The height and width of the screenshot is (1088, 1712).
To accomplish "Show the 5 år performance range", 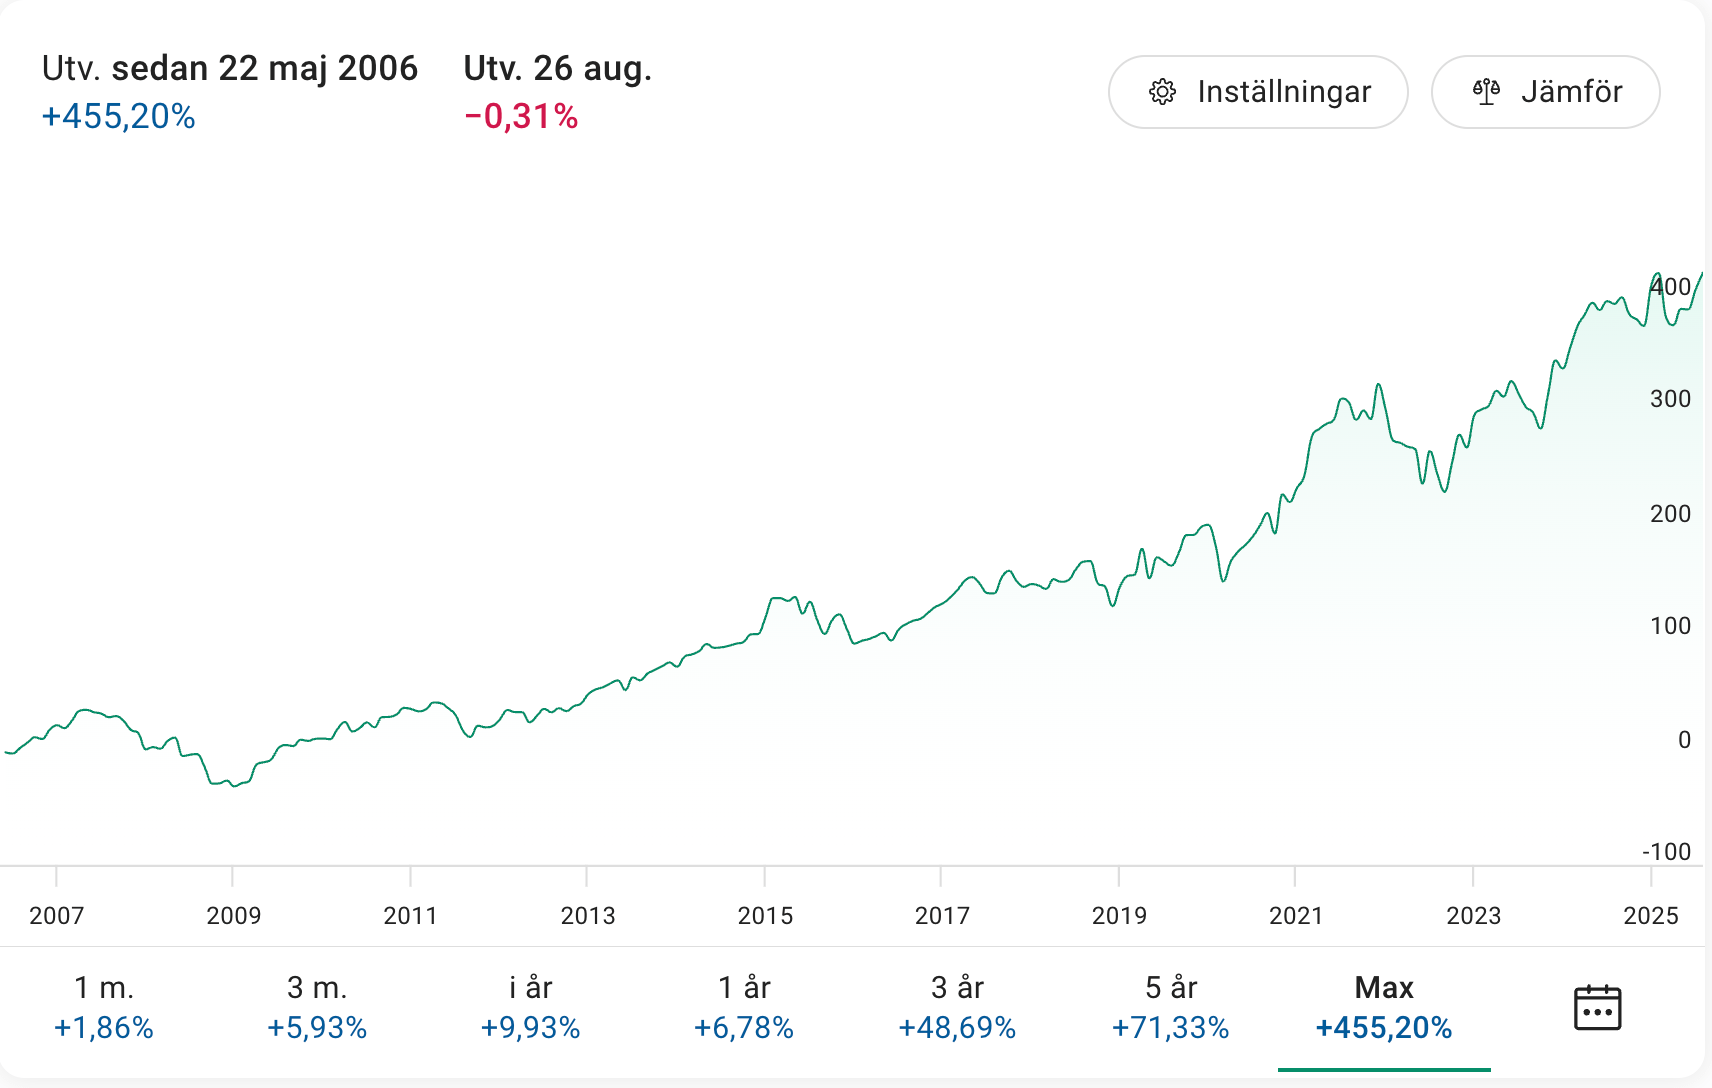I will coord(1170,1007).
